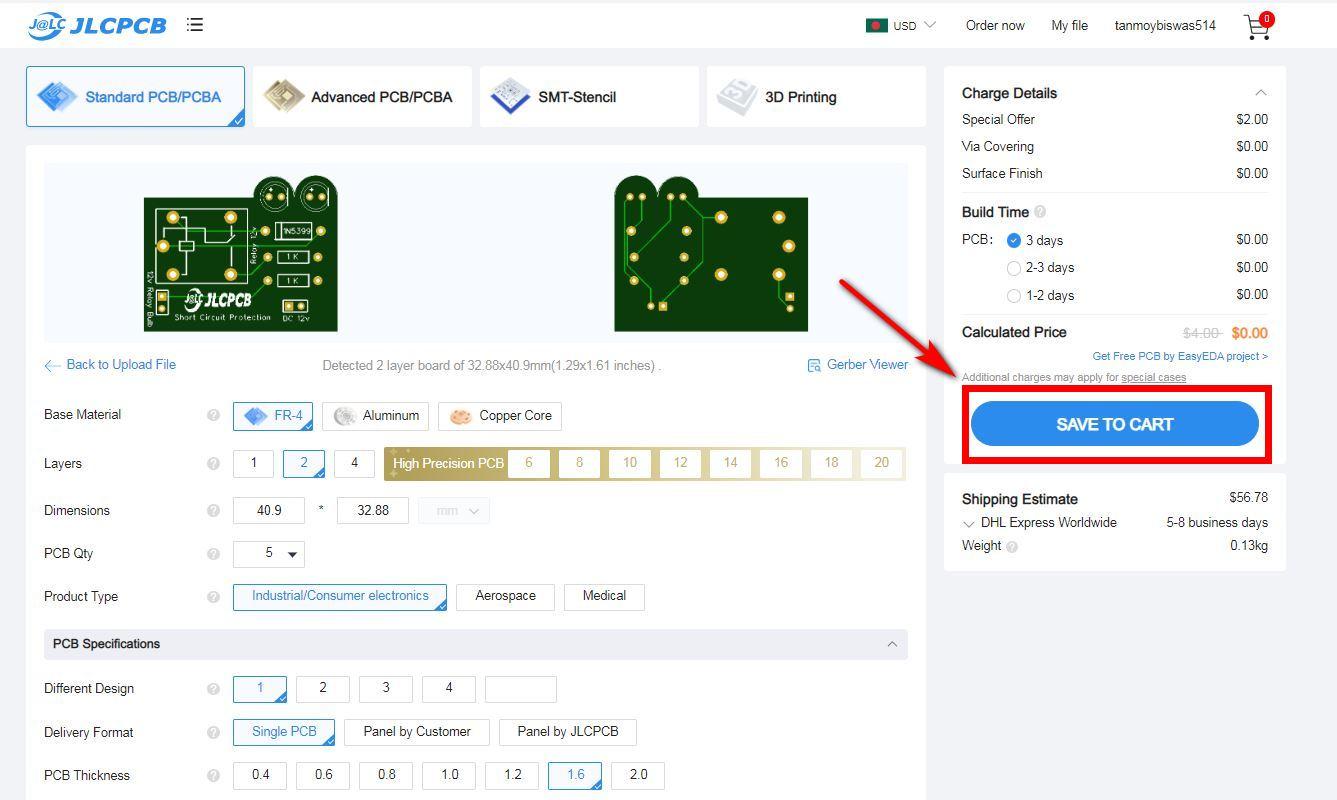Viewport: 1337px width, 800px height.
Task: Click the Gerber Viewer icon
Action: [814, 365]
